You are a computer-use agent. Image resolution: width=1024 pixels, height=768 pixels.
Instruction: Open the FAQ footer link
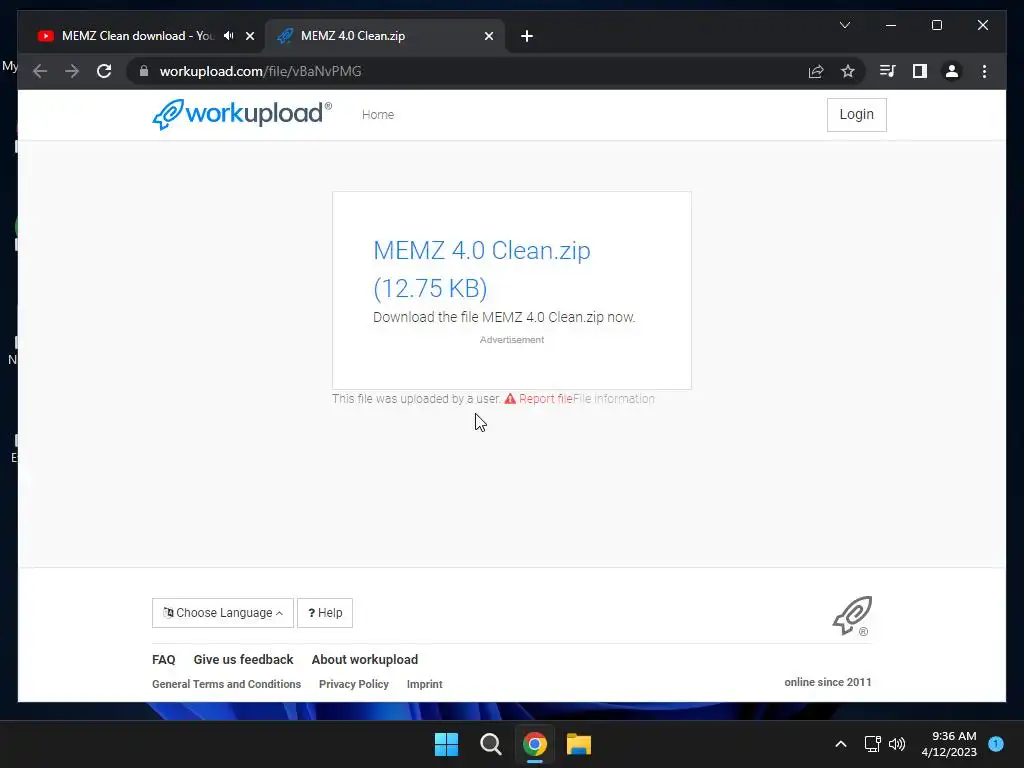tap(163, 660)
